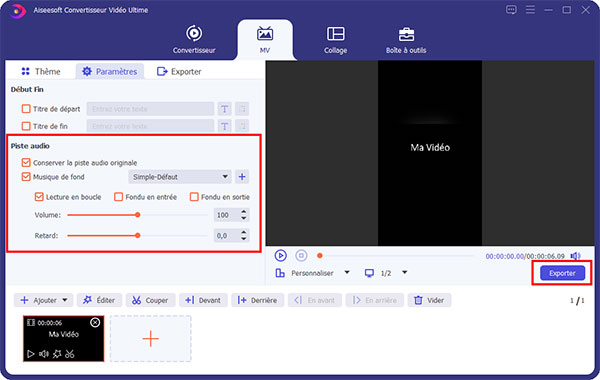Select the Ma Vidéo clip thumbnail

click(64, 338)
